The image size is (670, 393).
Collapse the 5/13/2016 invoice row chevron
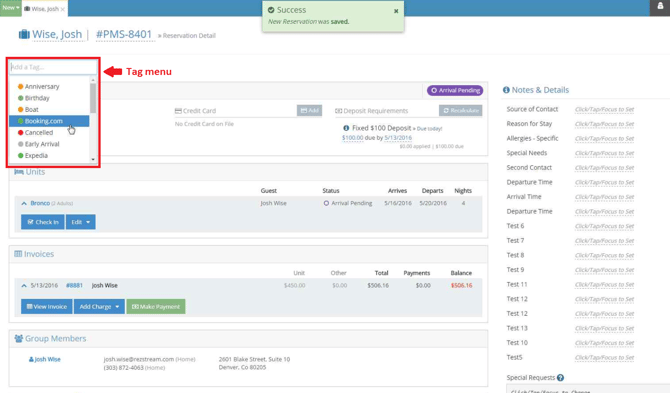tap(24, 286)
